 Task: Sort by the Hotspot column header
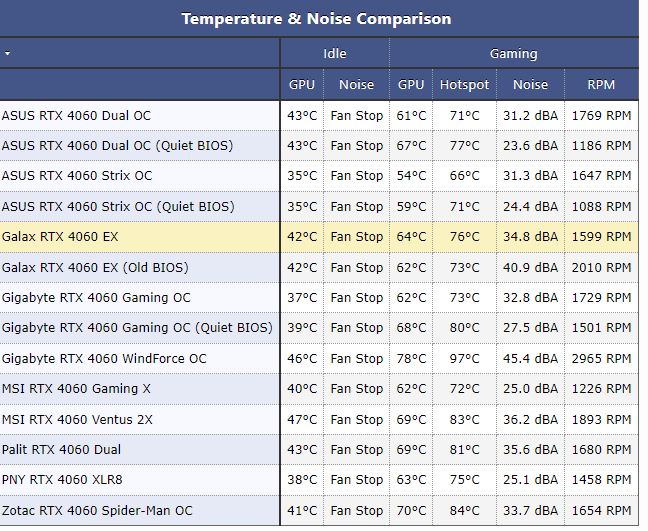point(465,85)
